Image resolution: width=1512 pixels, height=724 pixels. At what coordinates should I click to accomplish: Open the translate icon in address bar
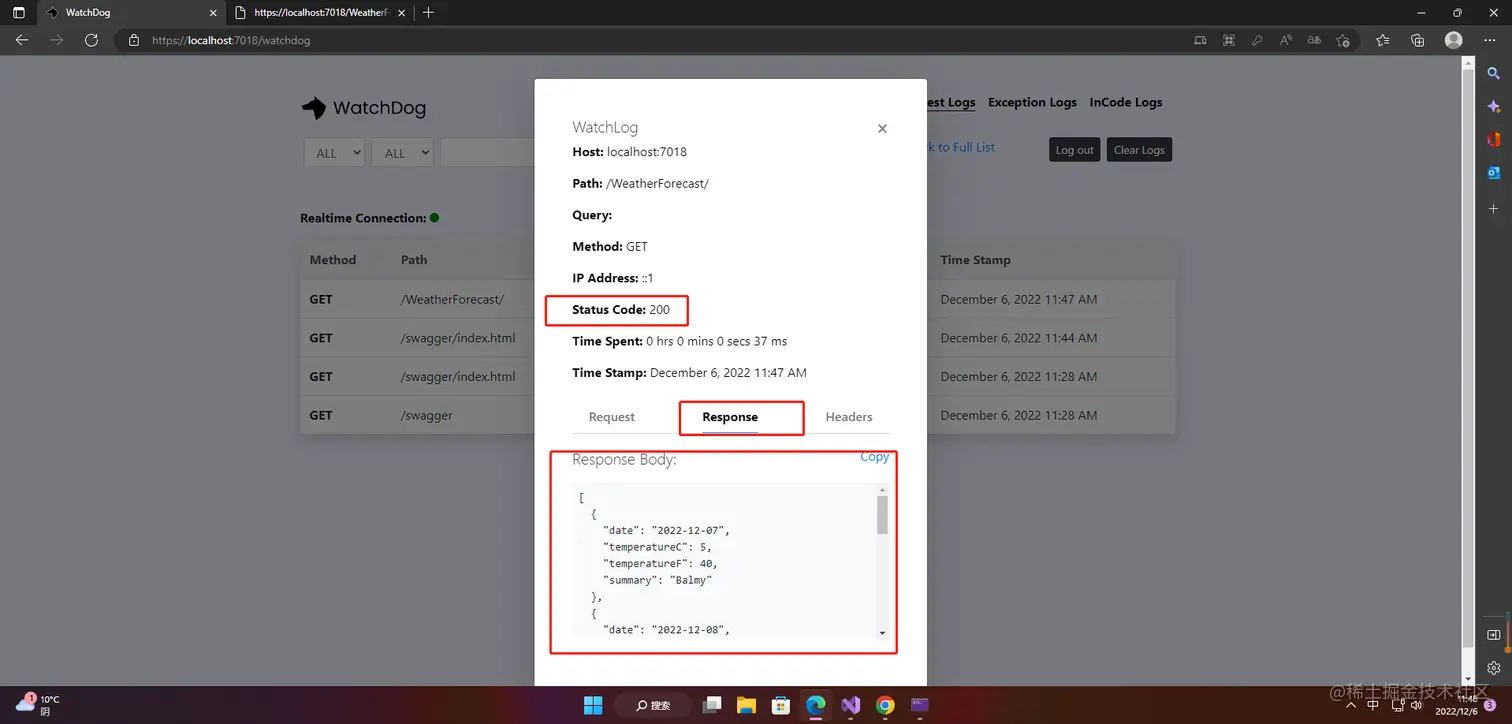click(x=1314, y=40)
